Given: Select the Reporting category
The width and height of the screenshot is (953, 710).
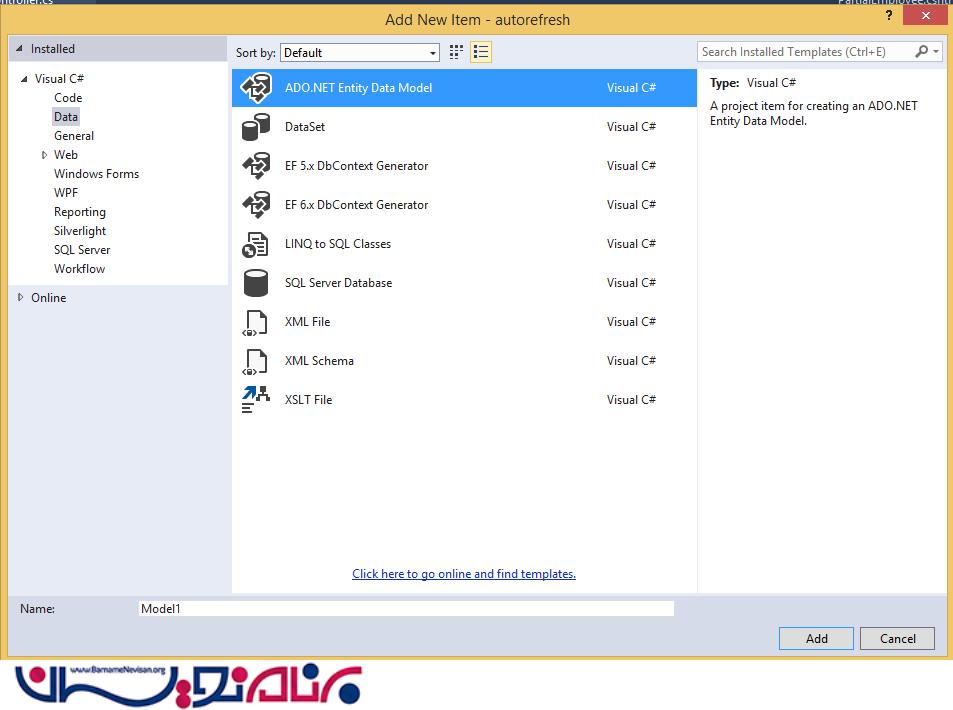Looking at the screenshot, I should coord(80,212).
